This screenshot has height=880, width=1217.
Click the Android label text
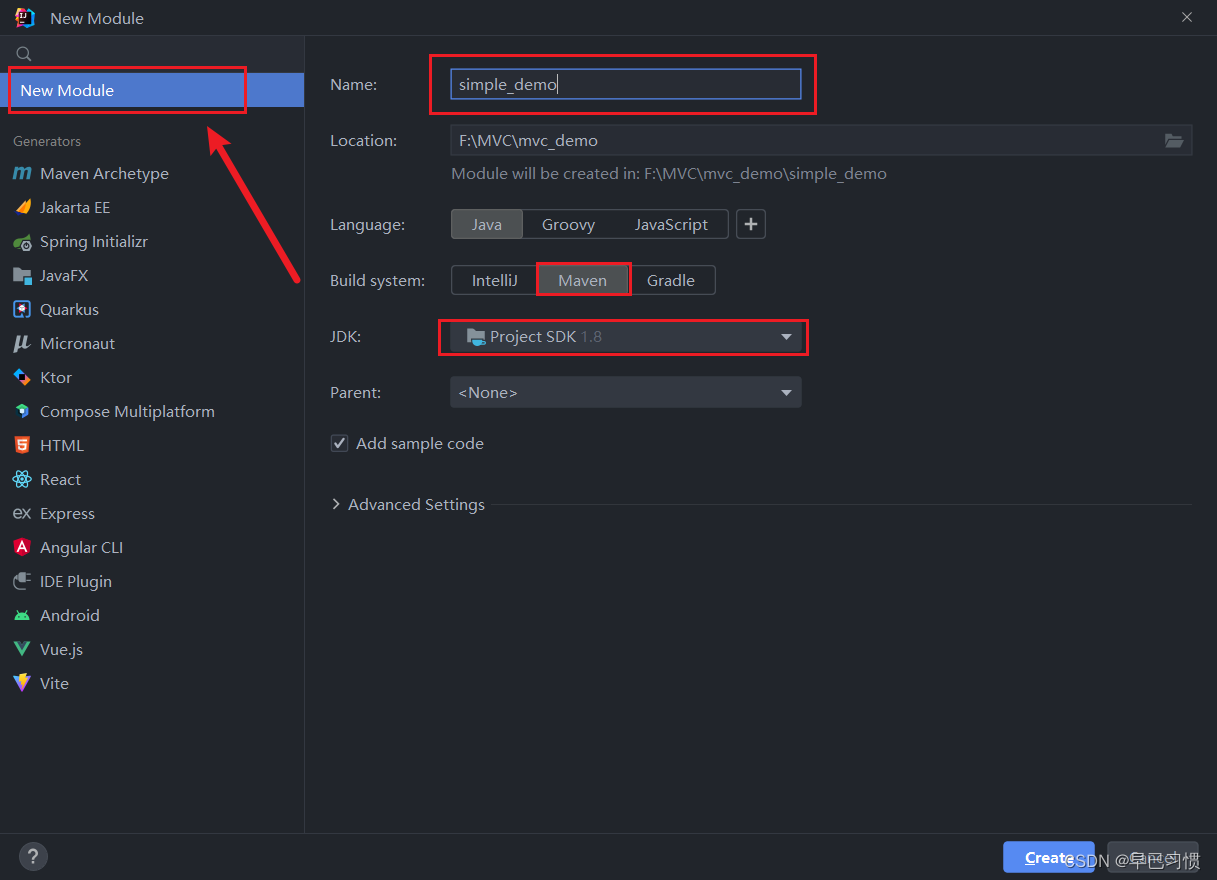pyautogui.click(x=70, y=615)
